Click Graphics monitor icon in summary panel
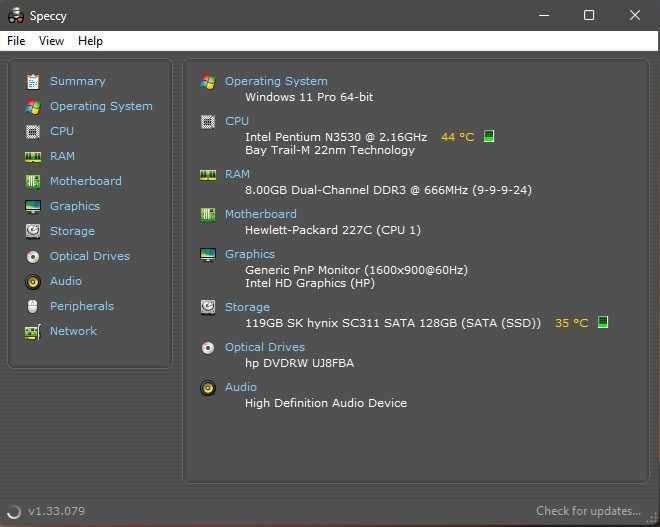Image resolution: width=660 pixels, height=527 pixels. click(x=208, y=255)
